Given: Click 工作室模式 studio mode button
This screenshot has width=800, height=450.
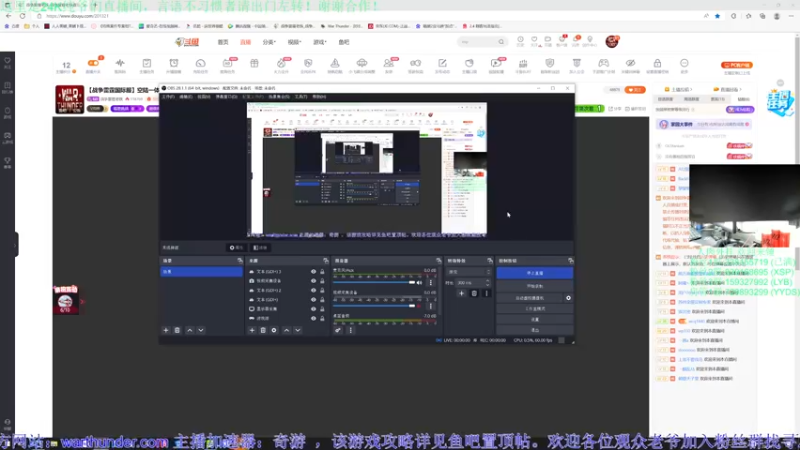Looking at the screenshot, I should pos(535,309).
